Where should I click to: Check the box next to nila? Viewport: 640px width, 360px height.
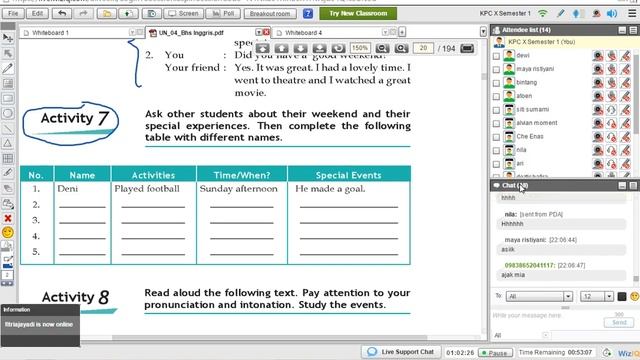[x=496, y=151]
